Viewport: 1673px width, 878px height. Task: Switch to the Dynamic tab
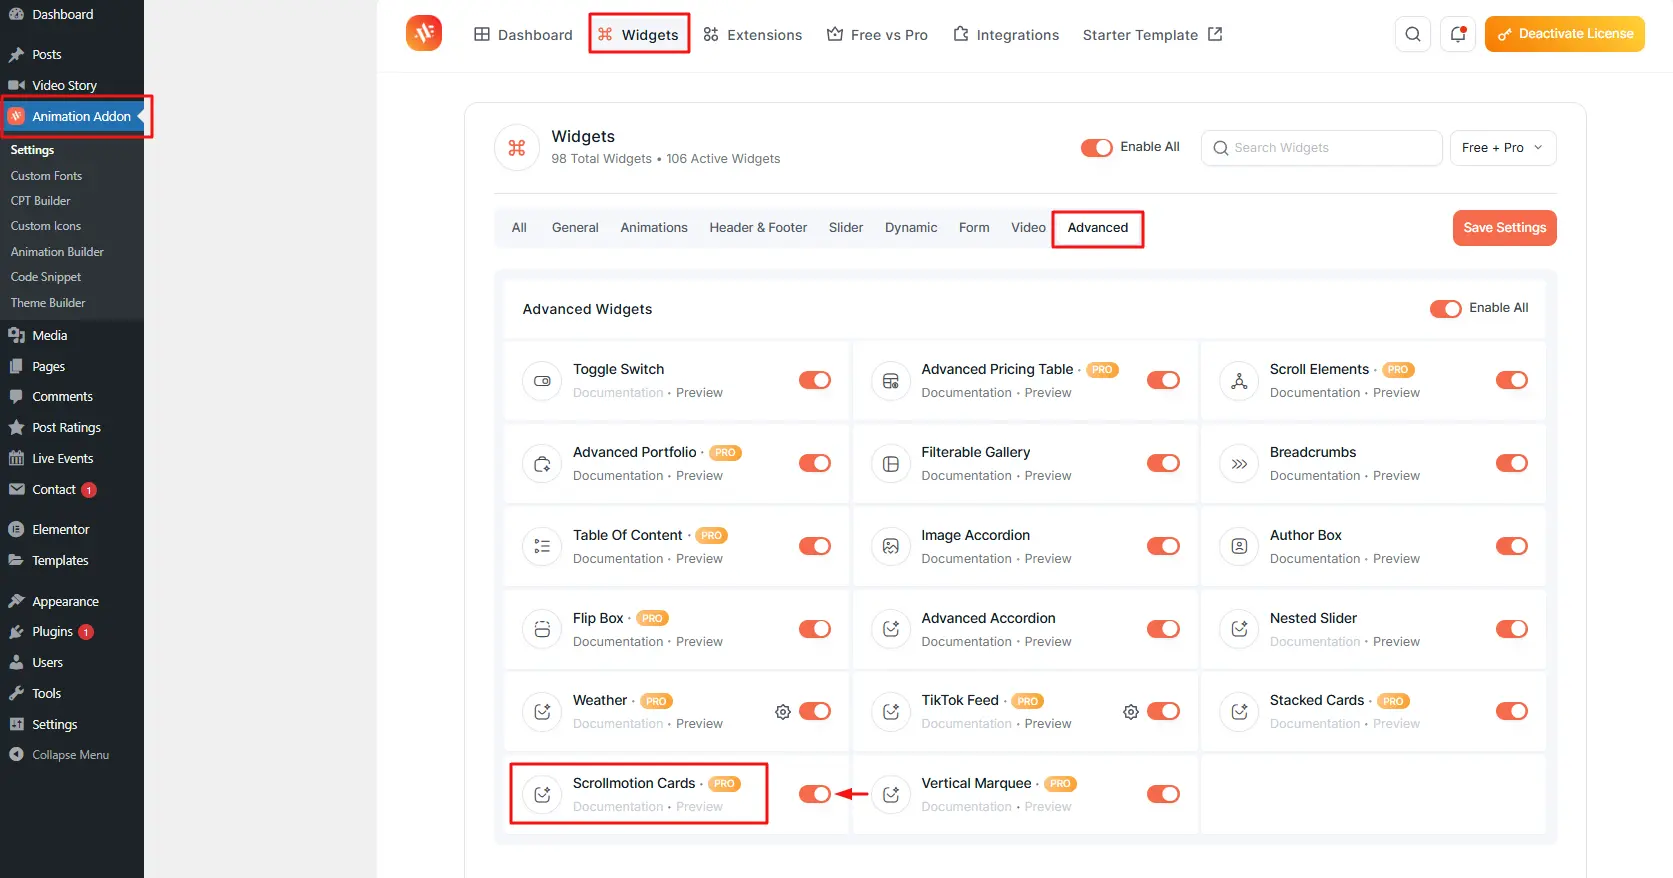[911, 228]
